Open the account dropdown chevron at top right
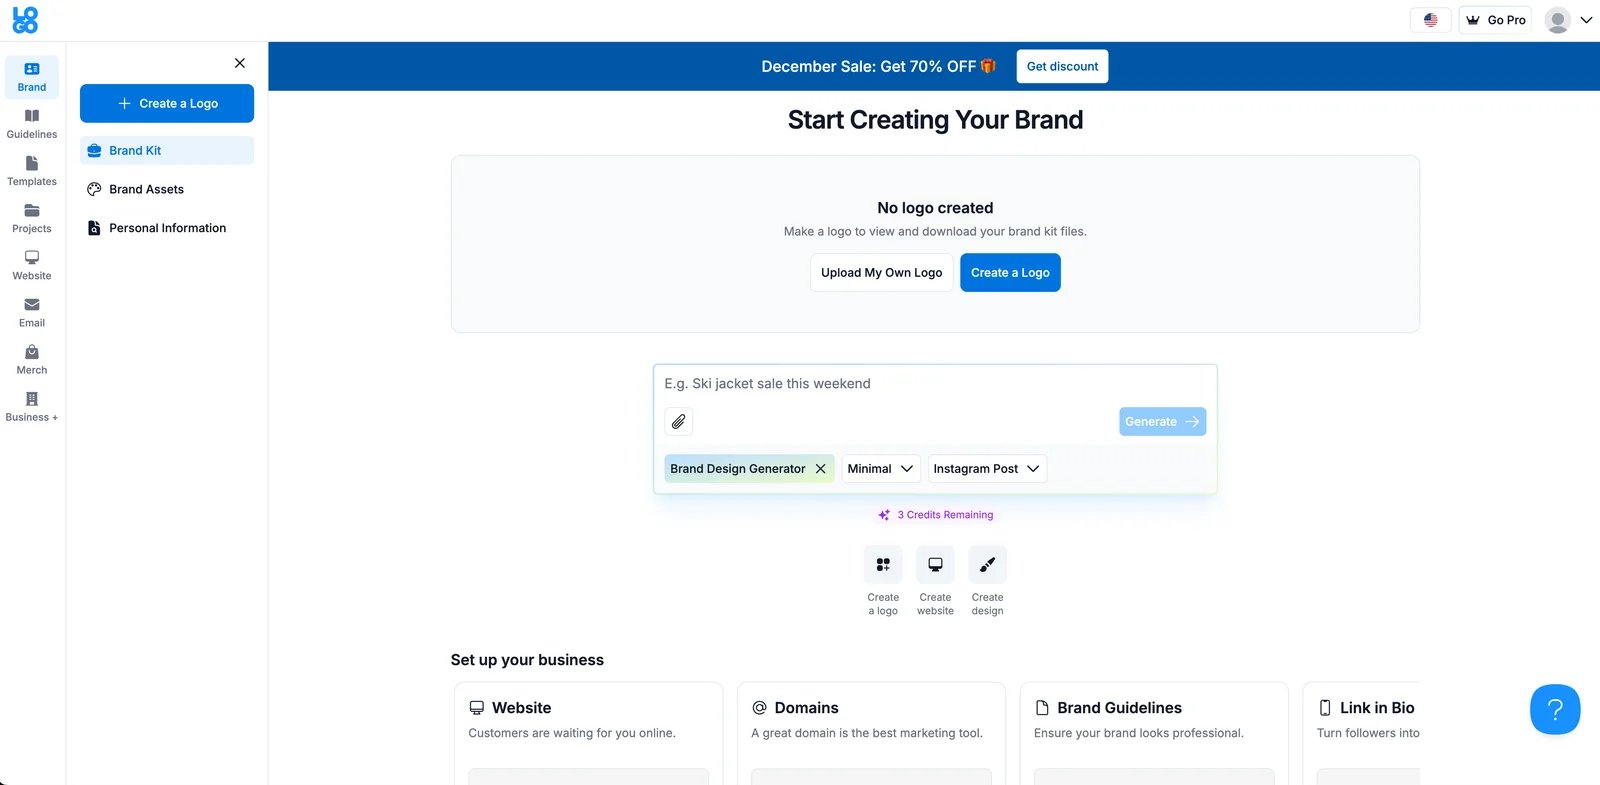The height and width of the screenshot is (785, 1600). tap(1587, 20)
